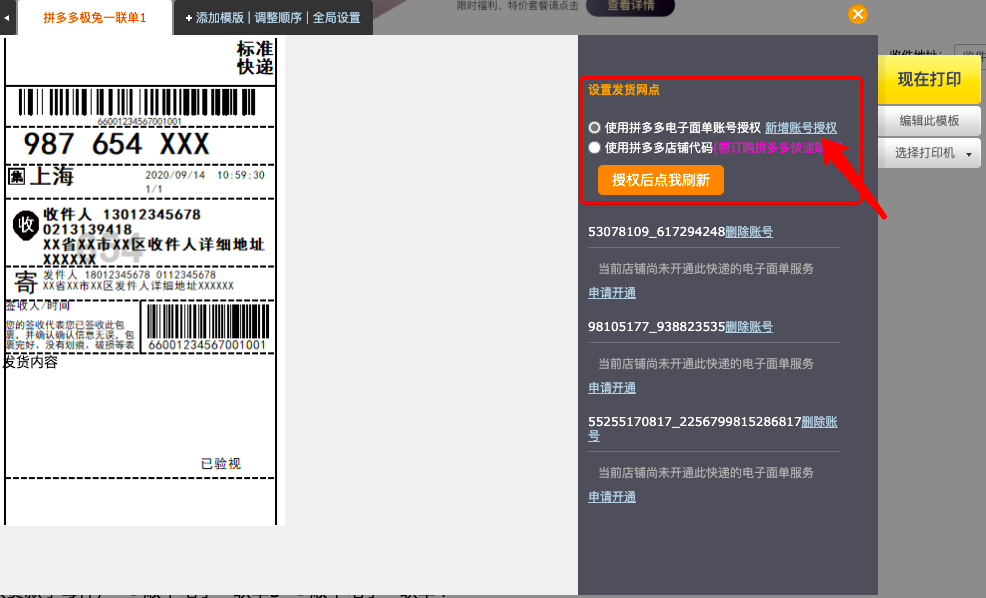The height and width of the screenshot is (598, 986).
Task: Click the 集 box icon beside 上海
Action: (x=16, y=176)
